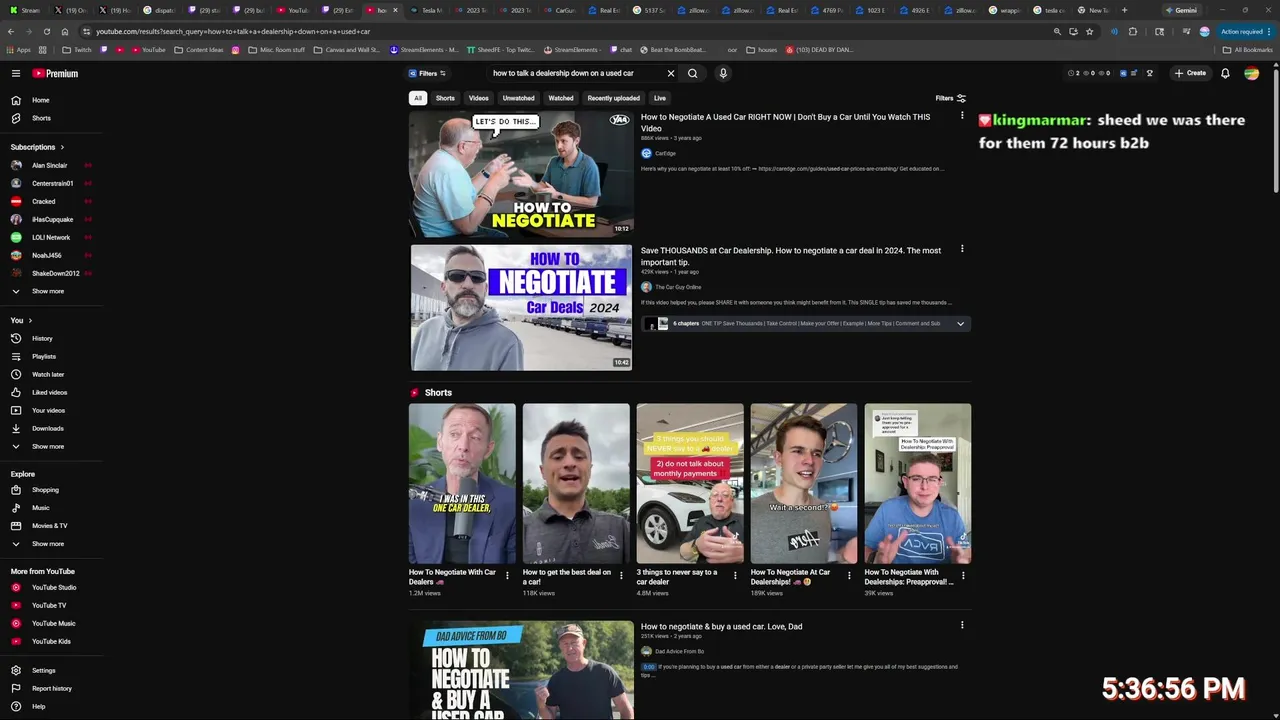Open the account avatar menu

click(1251, 73)
